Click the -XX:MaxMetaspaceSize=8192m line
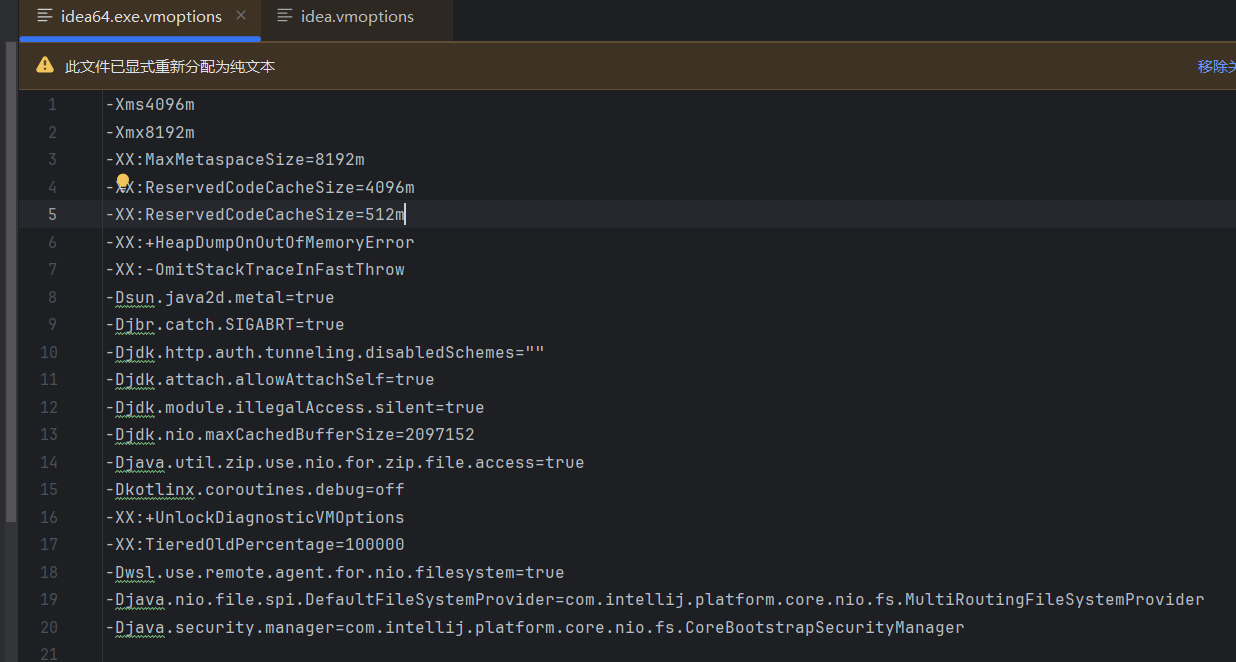 coord(235,158)
